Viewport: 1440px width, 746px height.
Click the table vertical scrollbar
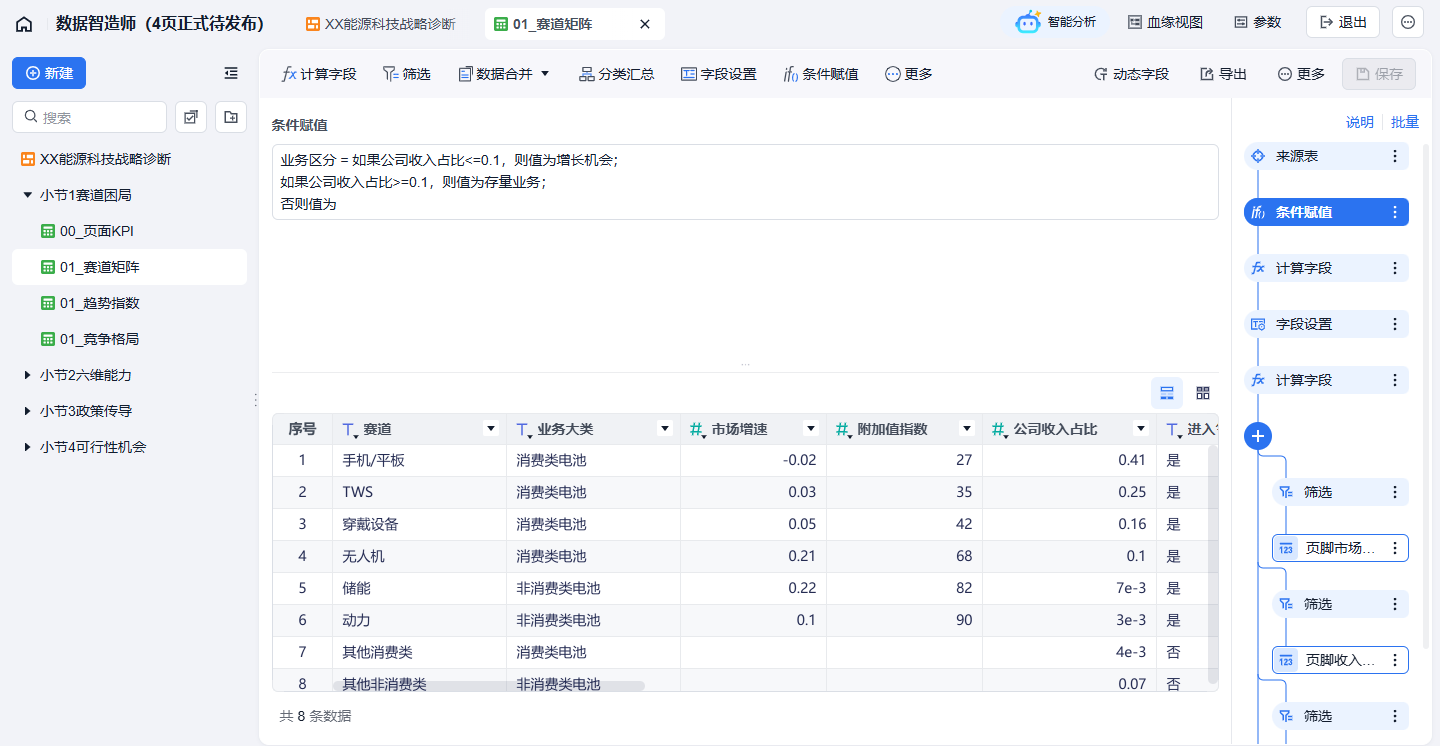point(1213,565)
